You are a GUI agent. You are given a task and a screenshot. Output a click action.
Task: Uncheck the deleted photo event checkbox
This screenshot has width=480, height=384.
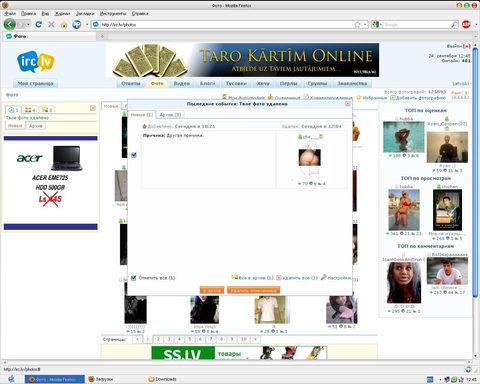(x=134, y=155)
